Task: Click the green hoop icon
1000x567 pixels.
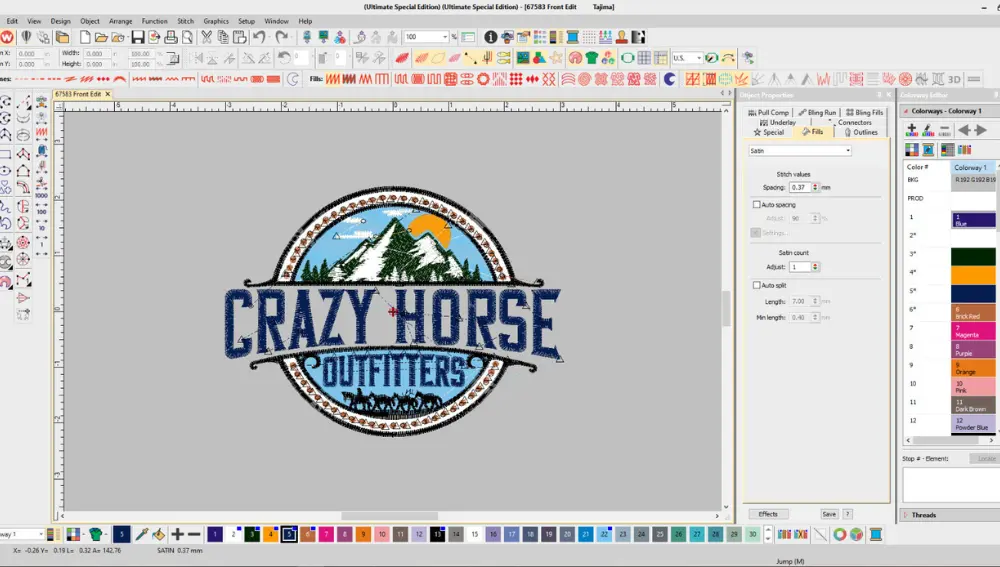Action: 628,58
